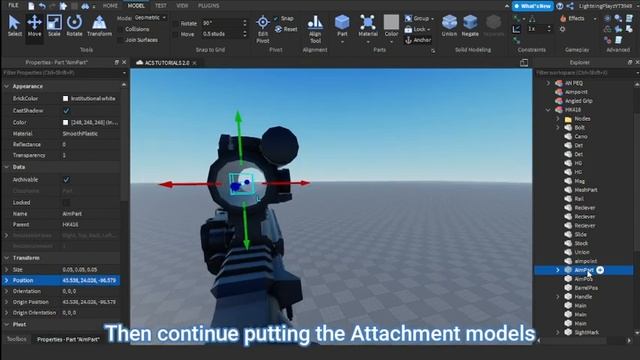Click the BrickColor white swatch

pos(65,98)
